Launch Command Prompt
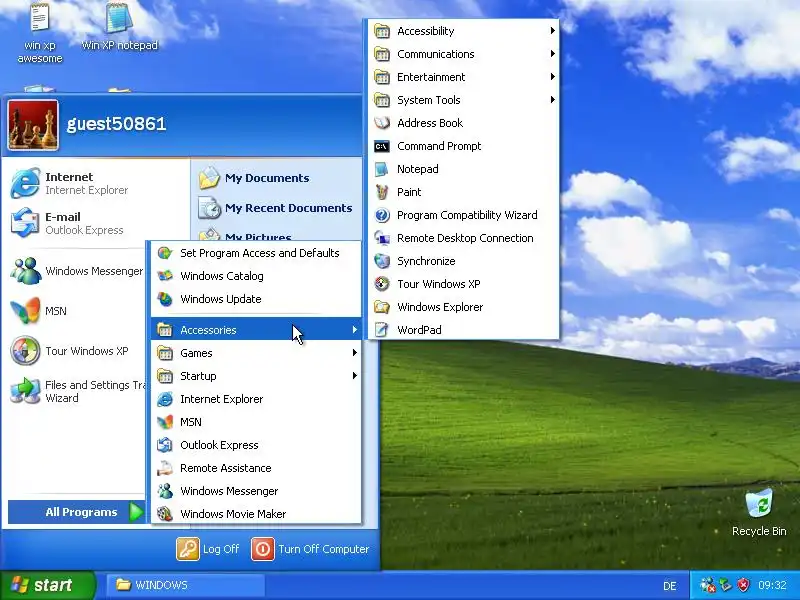The image size is (800, 600). click(464, 146)
